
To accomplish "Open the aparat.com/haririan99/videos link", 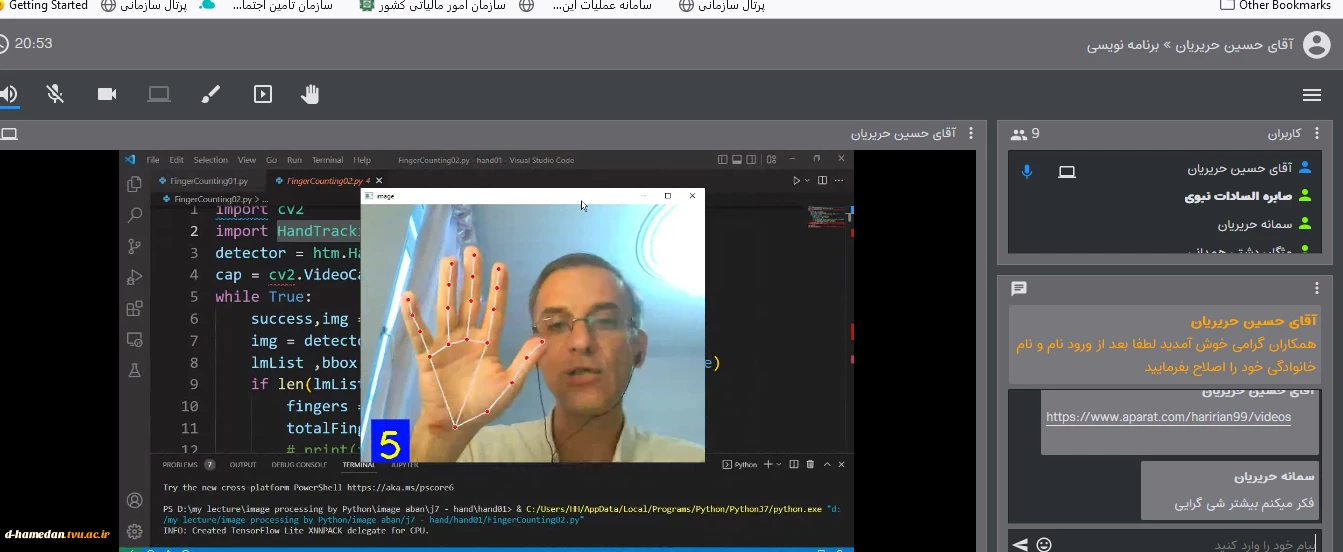I will tap(1168, 417).
